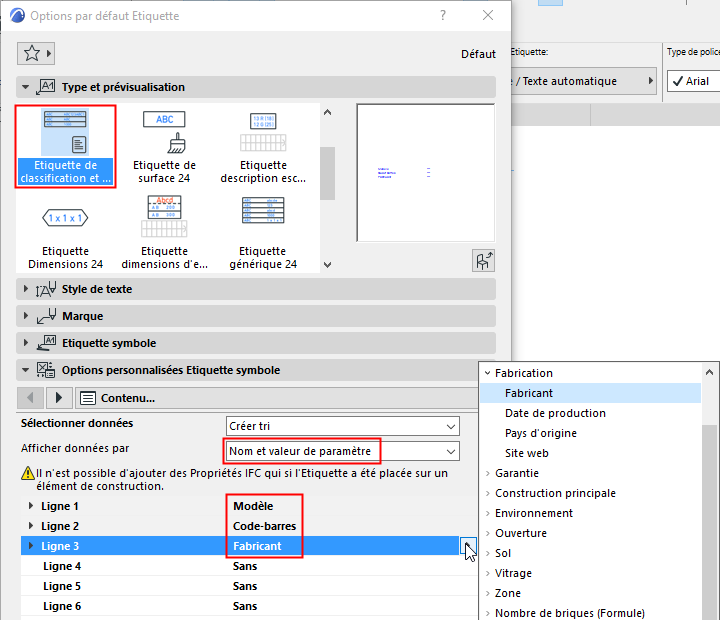Expand Sol group
This screenshot has width=720, height=620.
pyautogui.click(x=488, y=553)
